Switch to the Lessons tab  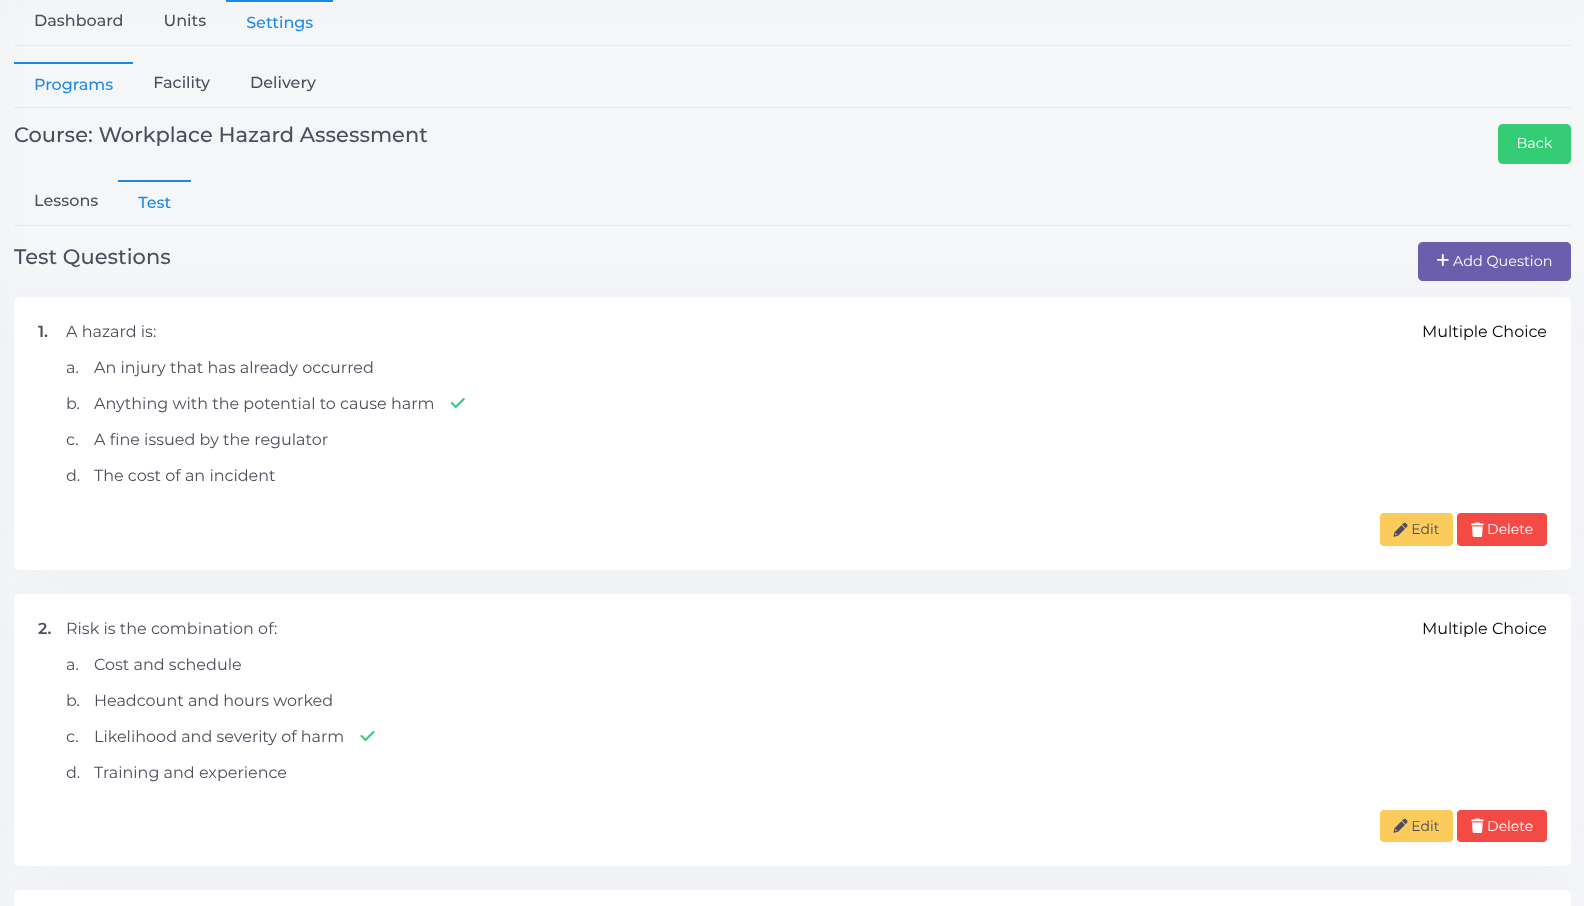tap(66, 201)
